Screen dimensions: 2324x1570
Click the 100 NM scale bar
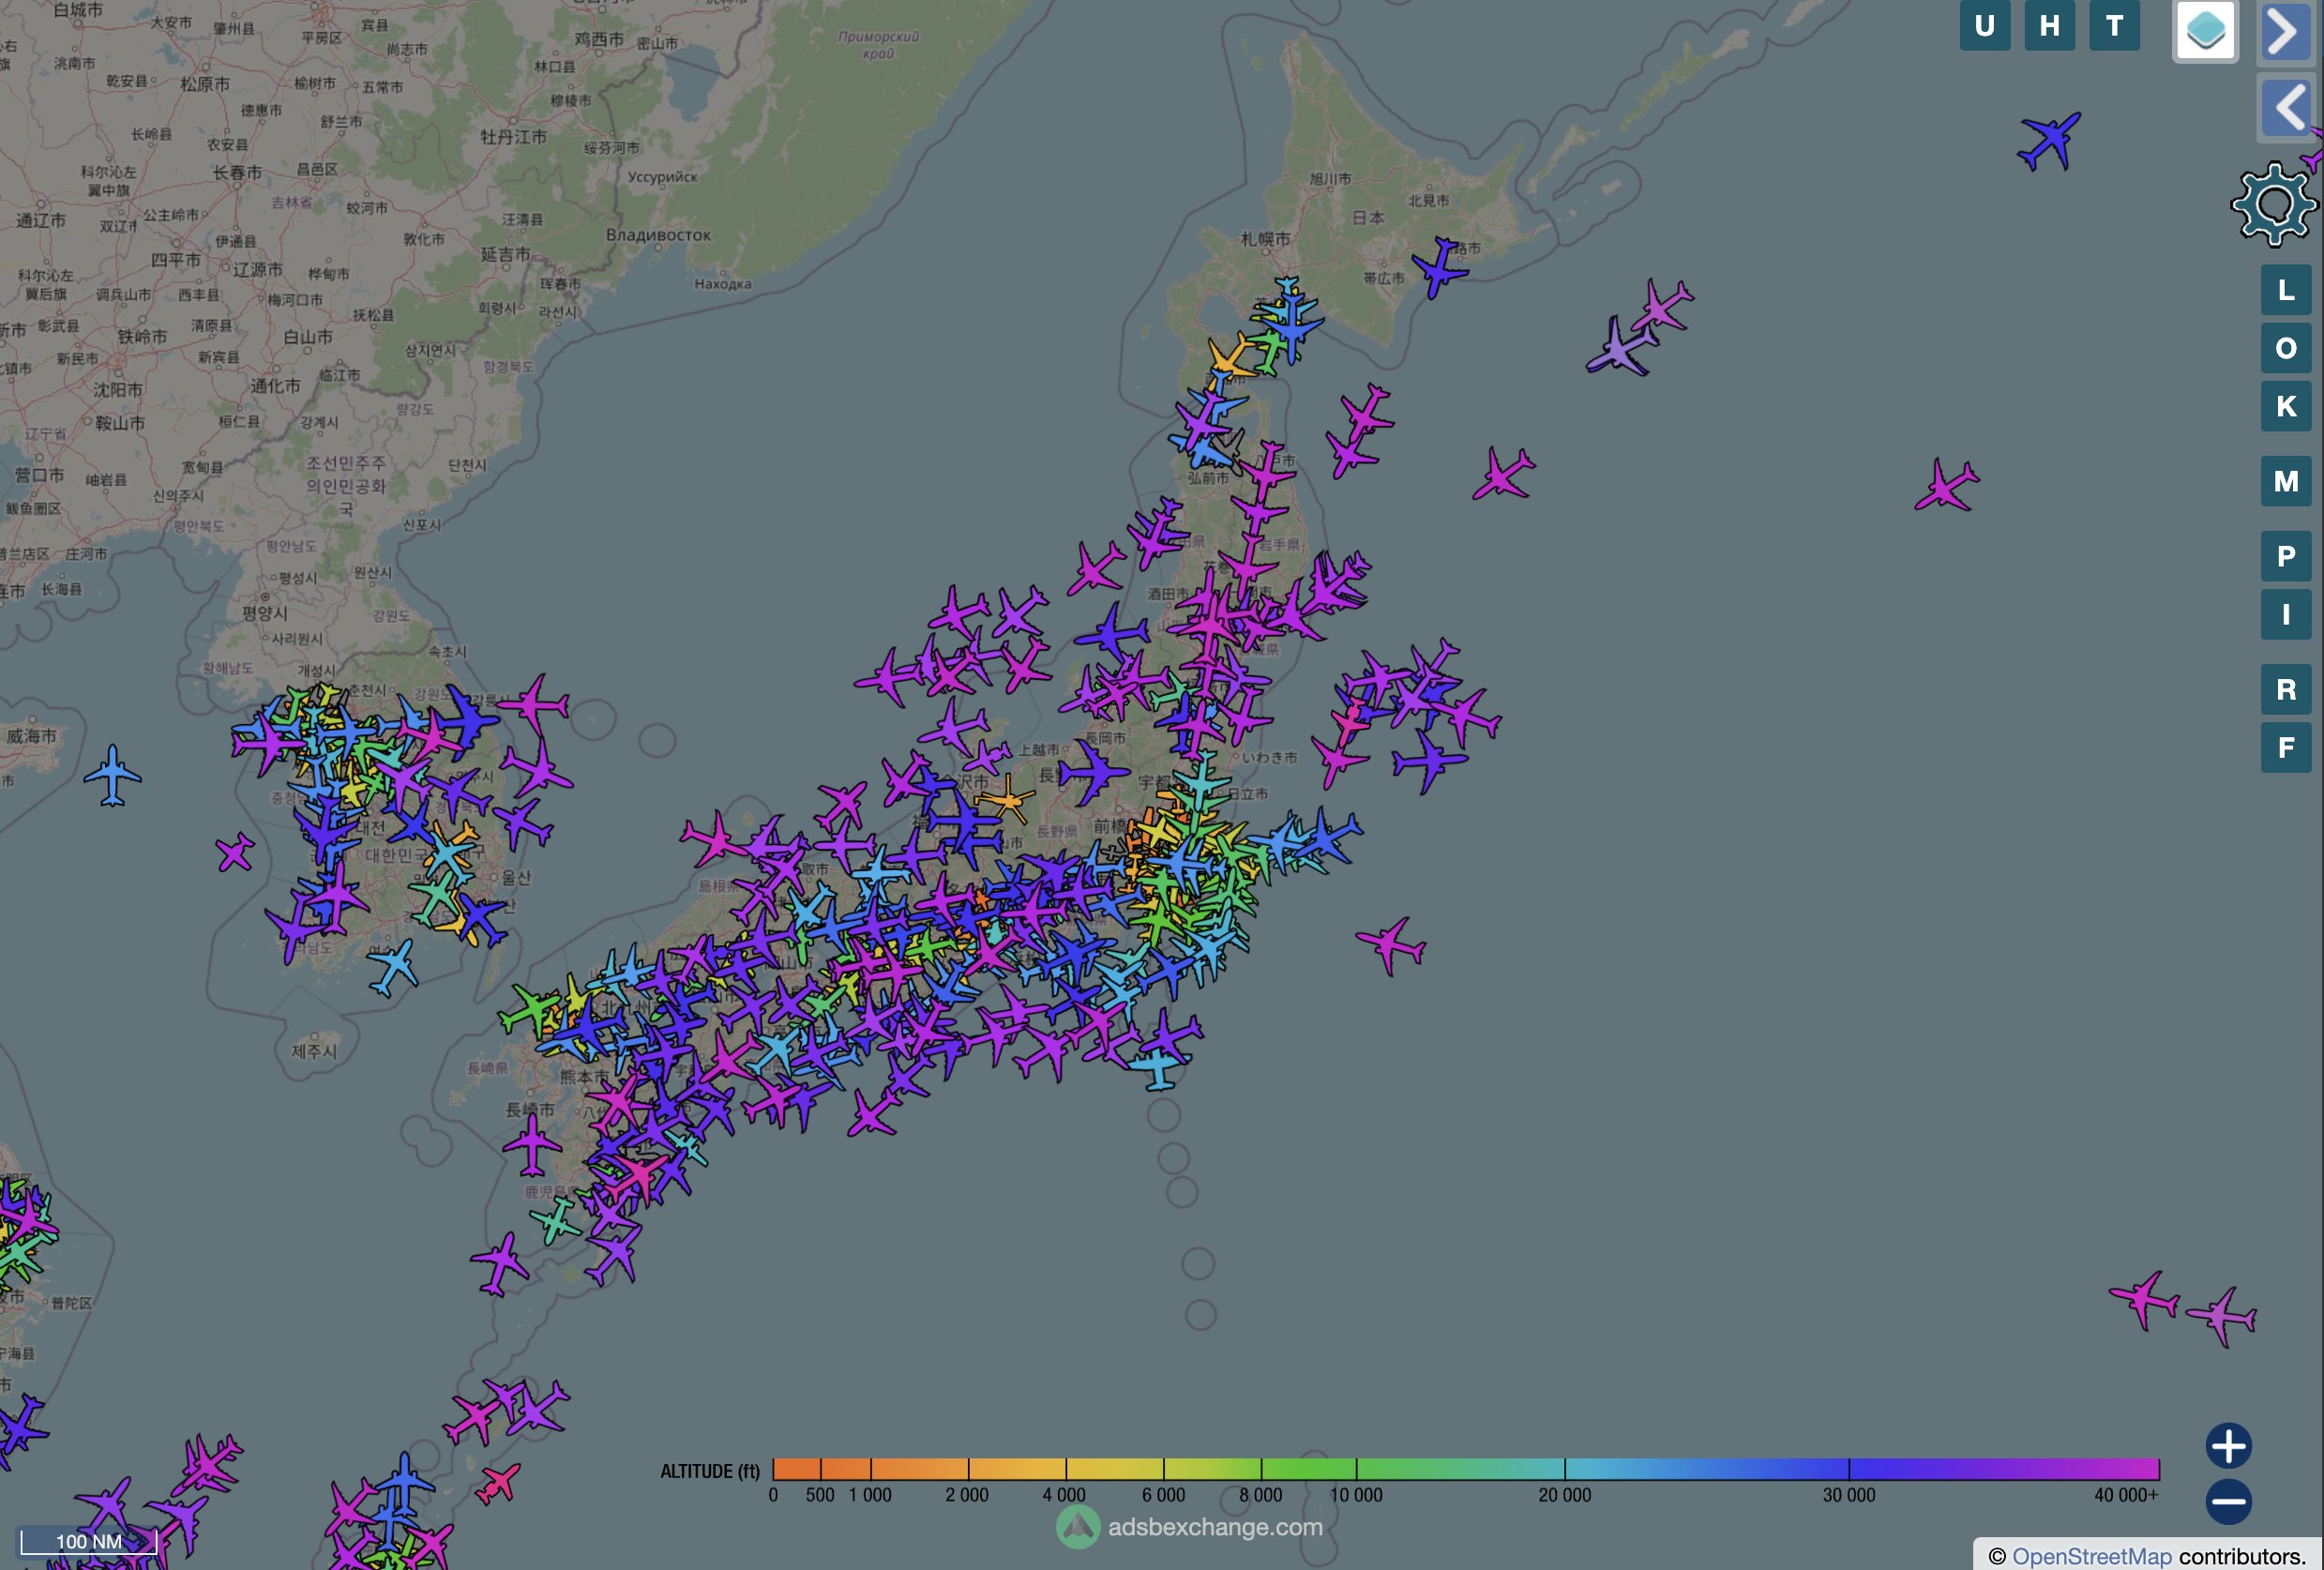click(x=89, y=1541)
